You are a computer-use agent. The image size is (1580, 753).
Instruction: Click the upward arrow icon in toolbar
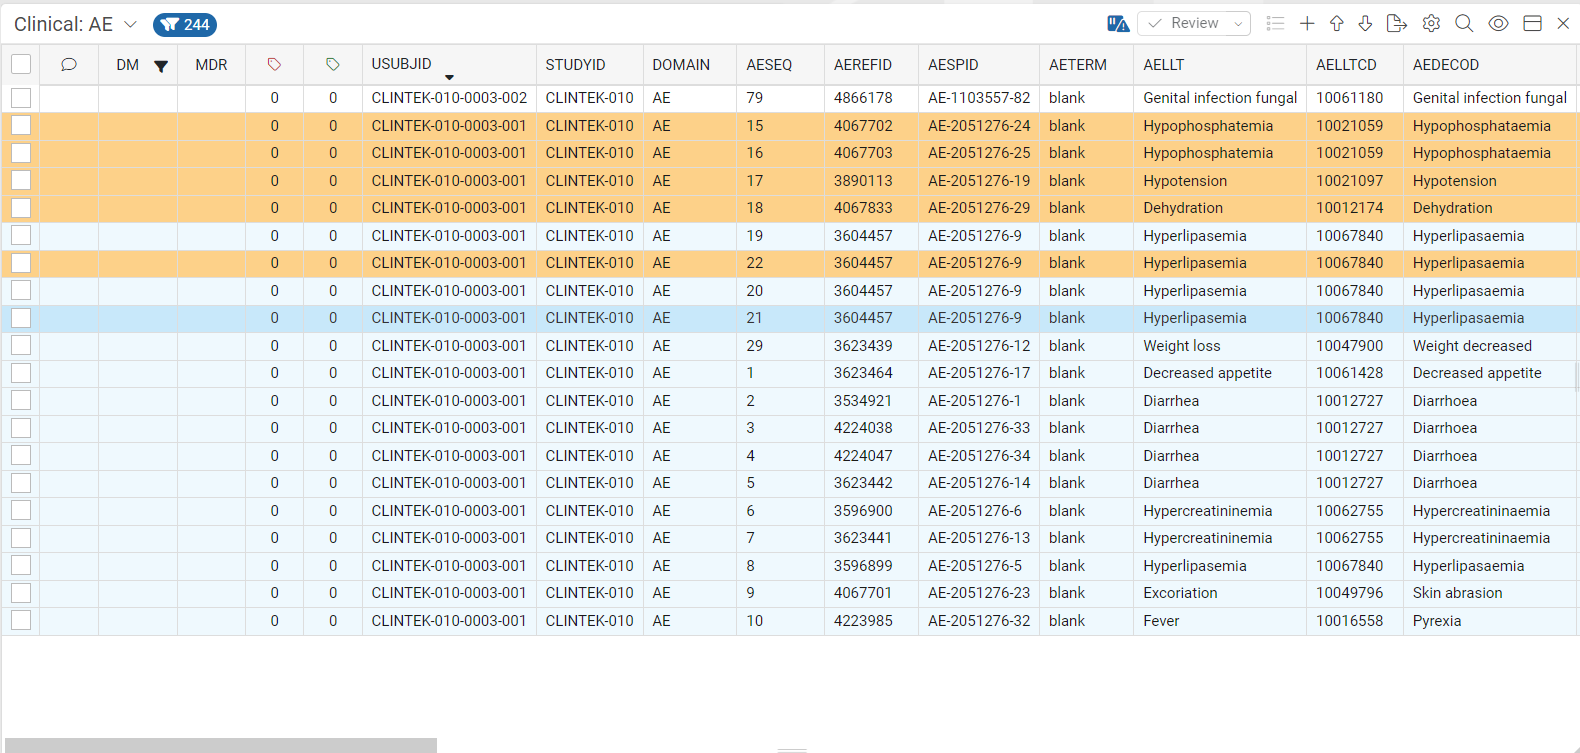click(x=1336, y=24)
